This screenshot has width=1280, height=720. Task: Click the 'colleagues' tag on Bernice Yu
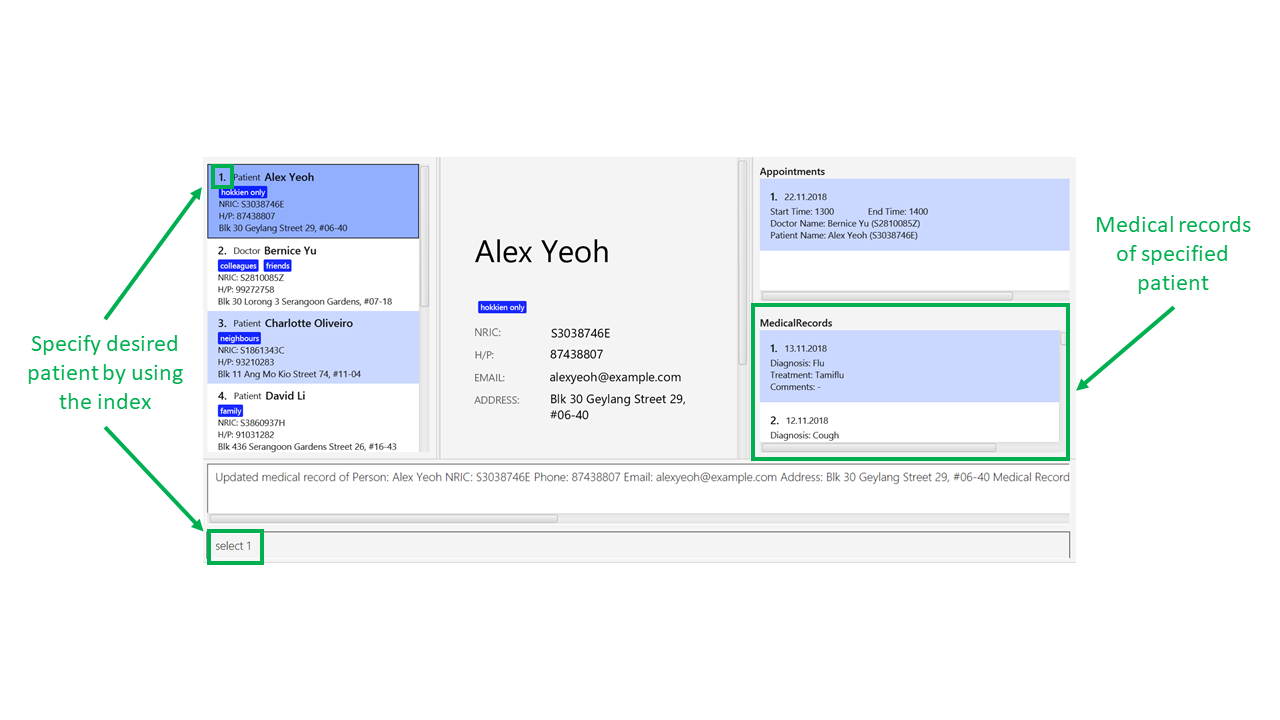tap(238, 266)
